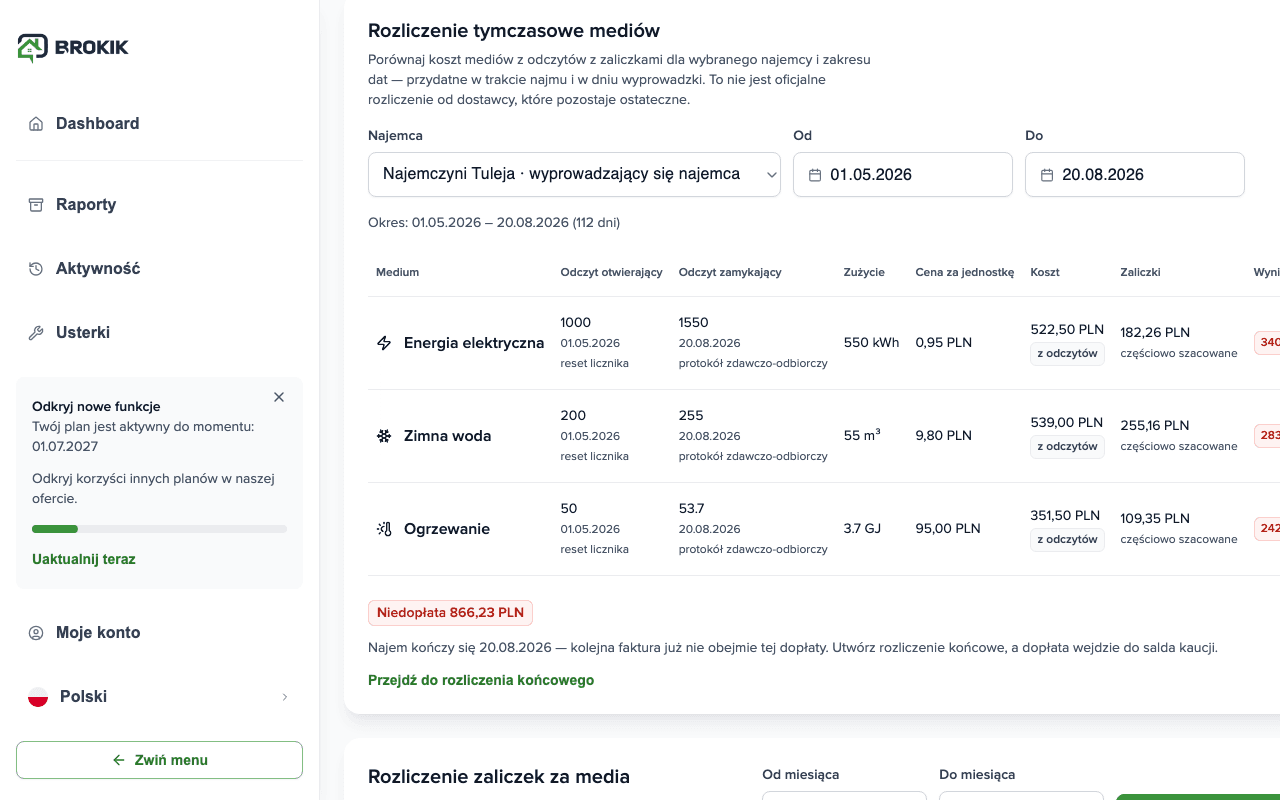The image size is (1280, 800).
Task: Click z odczytów badge under 351,50 PLN
Action: 1067,539
